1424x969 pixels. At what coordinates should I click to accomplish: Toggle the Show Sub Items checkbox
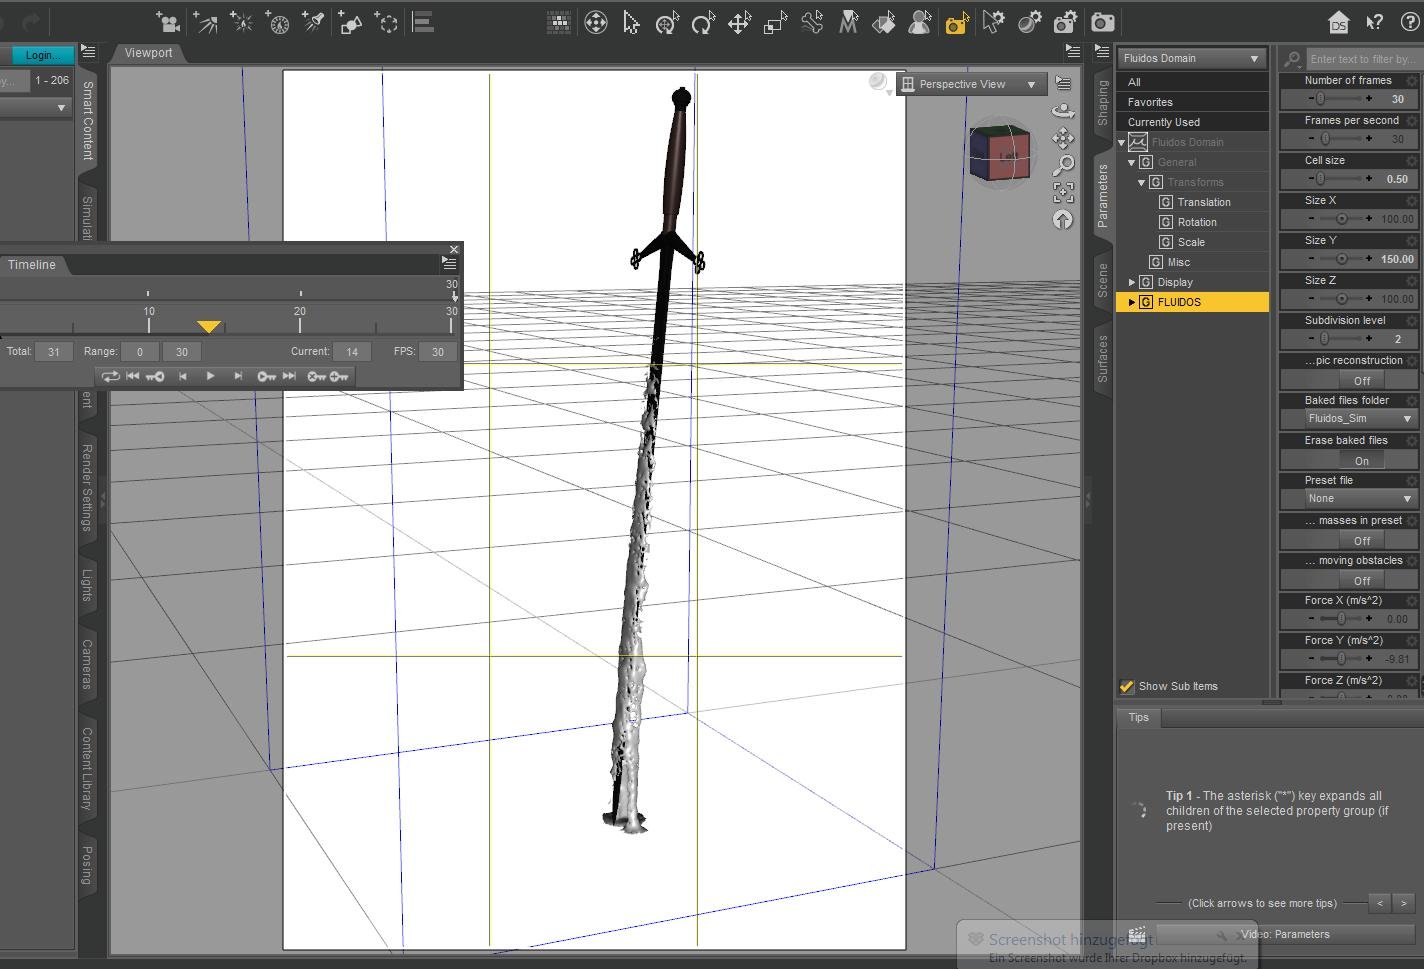(x=1127, y=686)
